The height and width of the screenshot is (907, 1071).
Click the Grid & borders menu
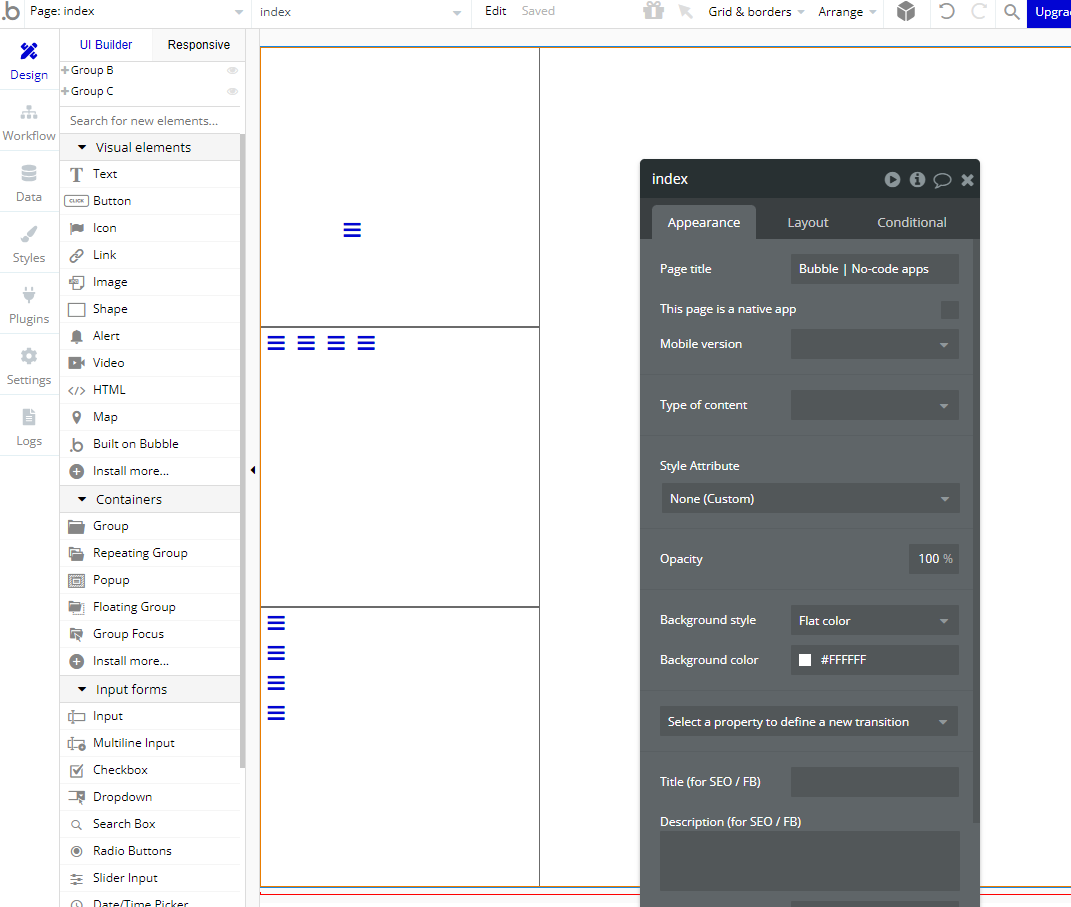coord(756,12)
